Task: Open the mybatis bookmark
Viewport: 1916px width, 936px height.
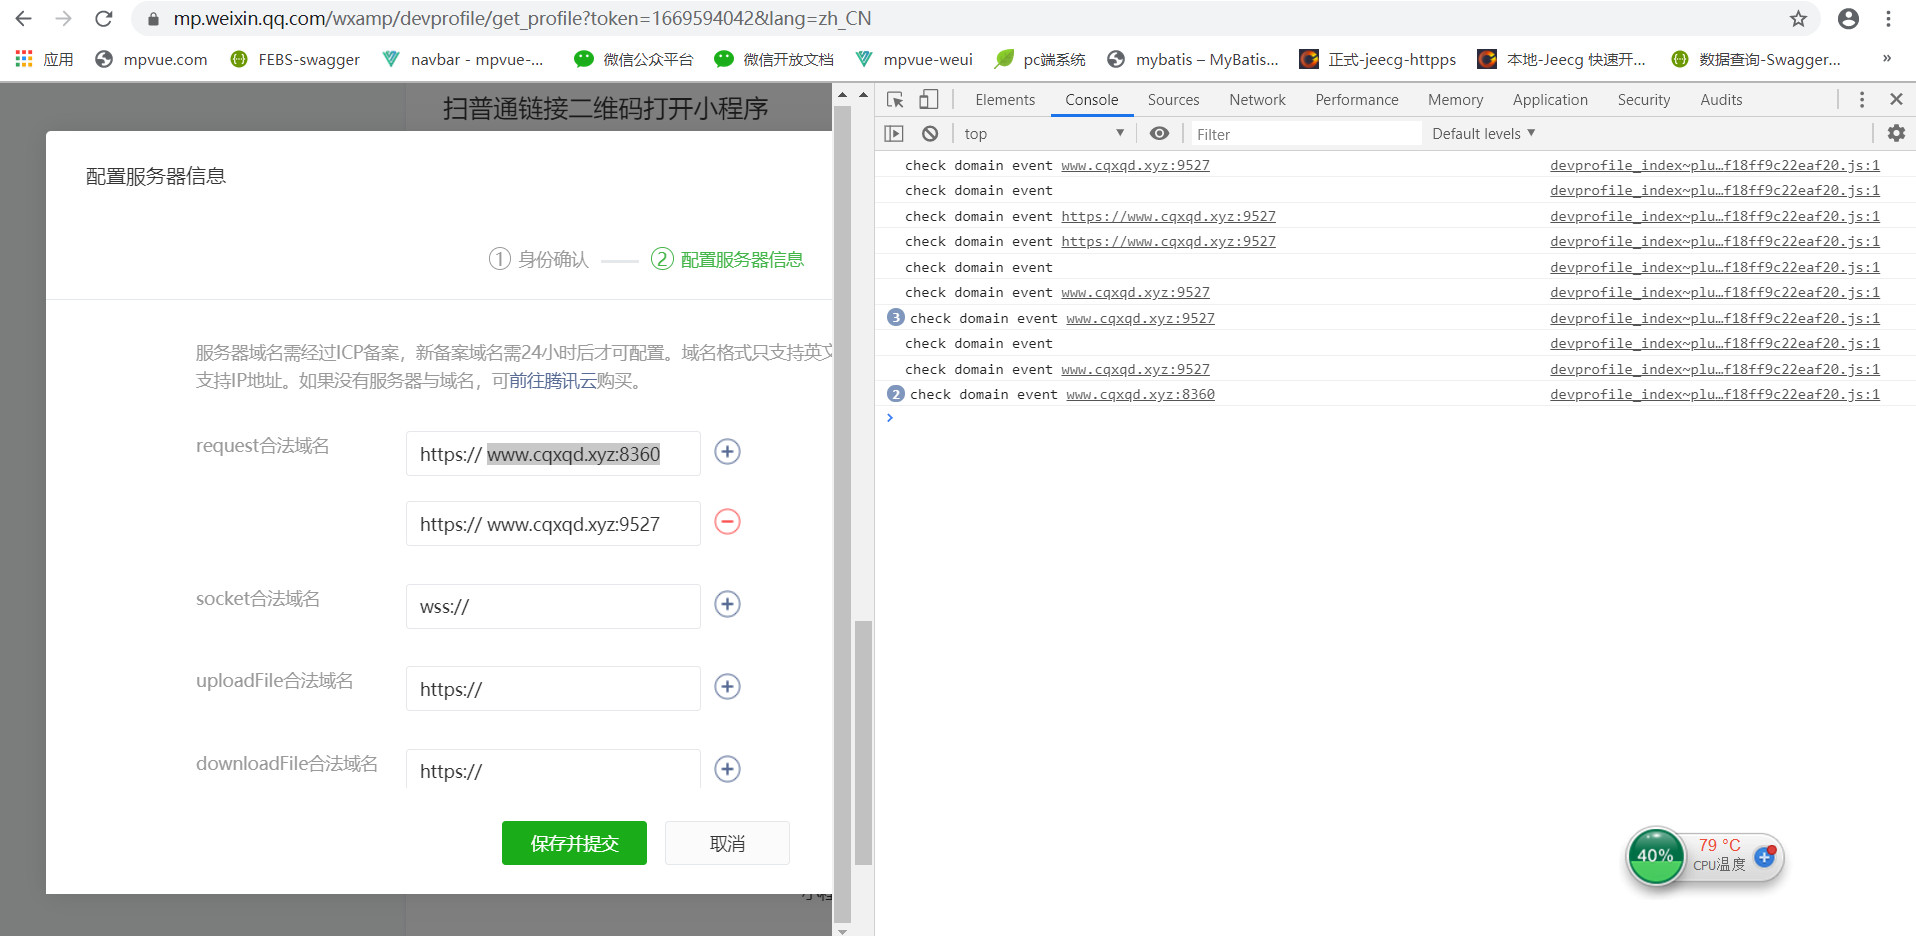Action: pyautogui.click(x=1193, y=59)
